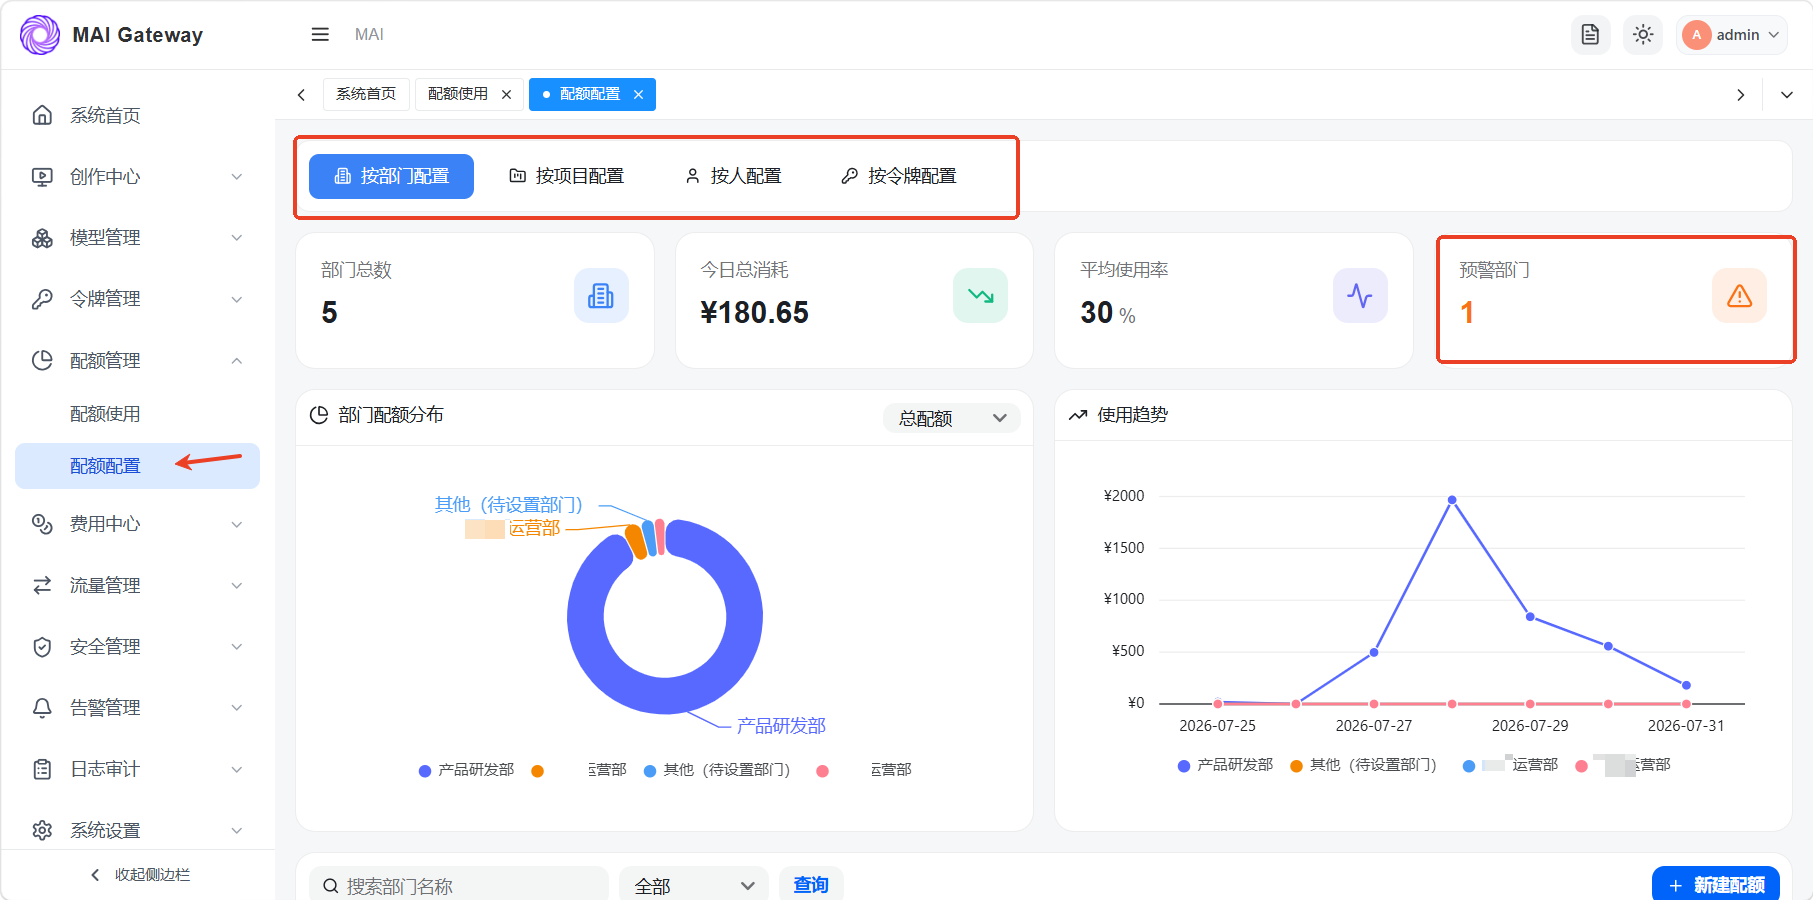Click the 预警部门 warning triangle icon

[x=1740, y=296]
